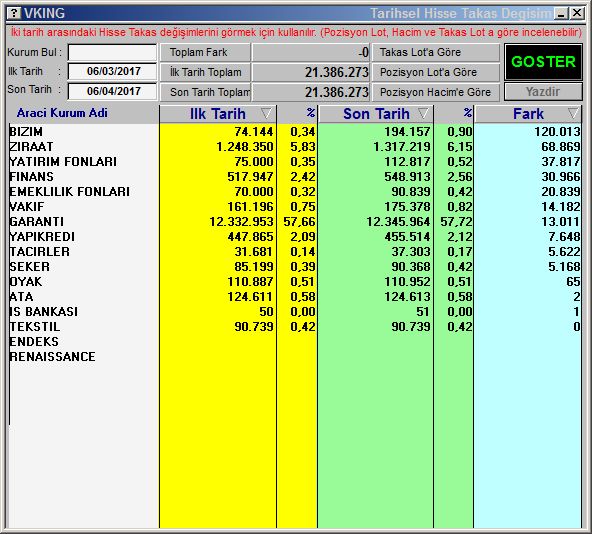592x534 pixels.
Task: Click the Son Tarih sort triangle
Action: [423, 113]
